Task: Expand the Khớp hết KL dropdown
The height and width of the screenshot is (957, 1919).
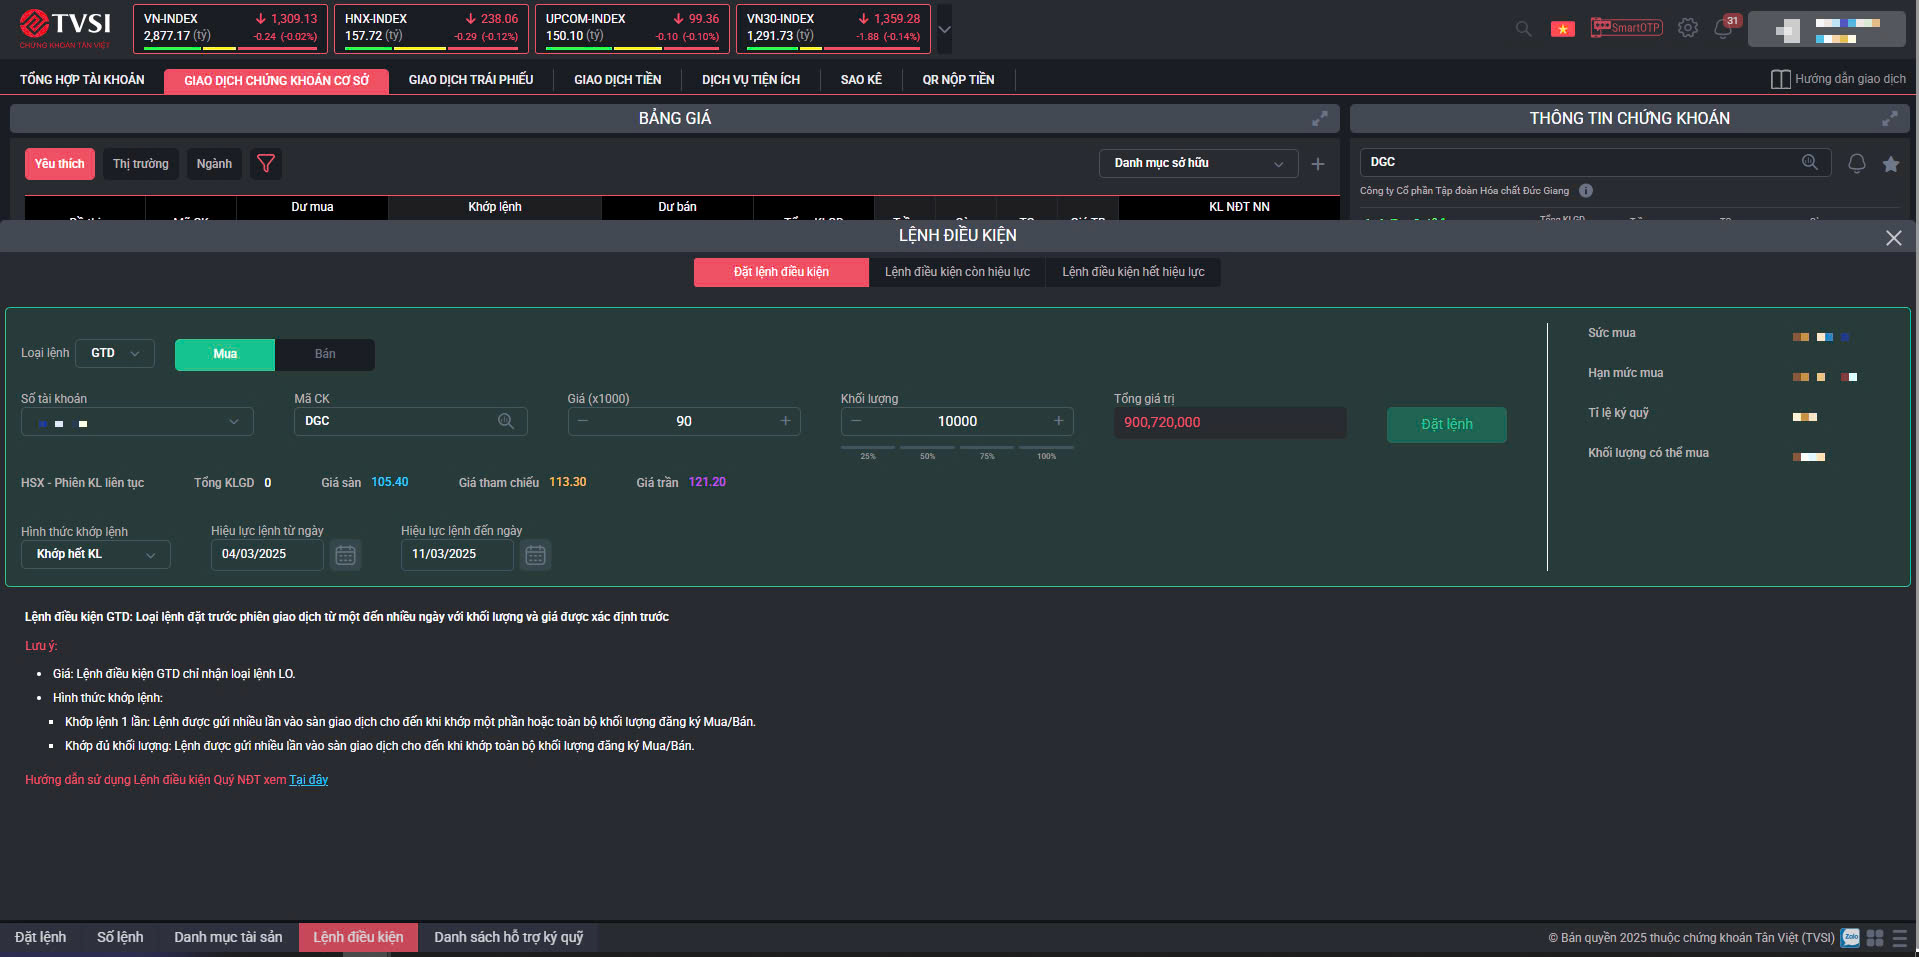Action: [96, 554]
